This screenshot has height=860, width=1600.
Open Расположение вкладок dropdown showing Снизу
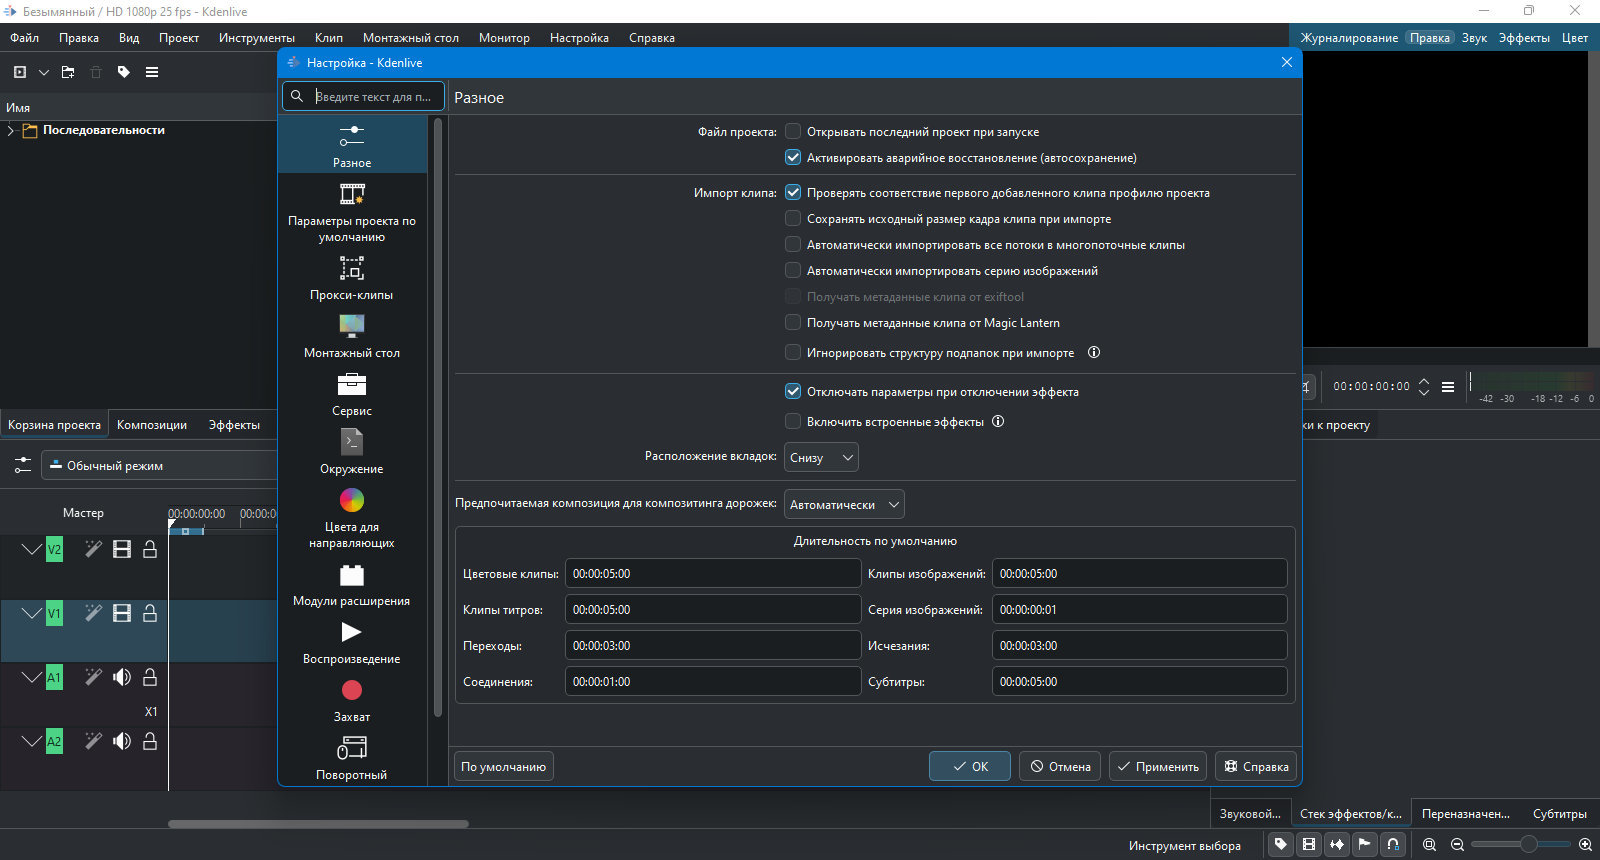tap(821, 457)
